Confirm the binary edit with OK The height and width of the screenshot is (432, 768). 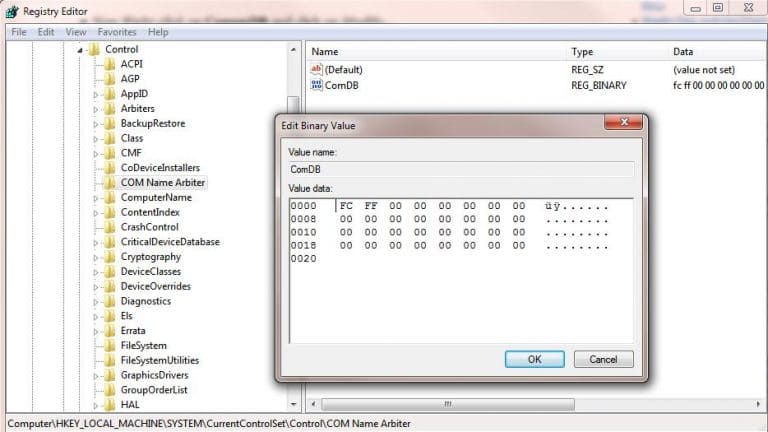pyautogui.click(x=534, y=359)
